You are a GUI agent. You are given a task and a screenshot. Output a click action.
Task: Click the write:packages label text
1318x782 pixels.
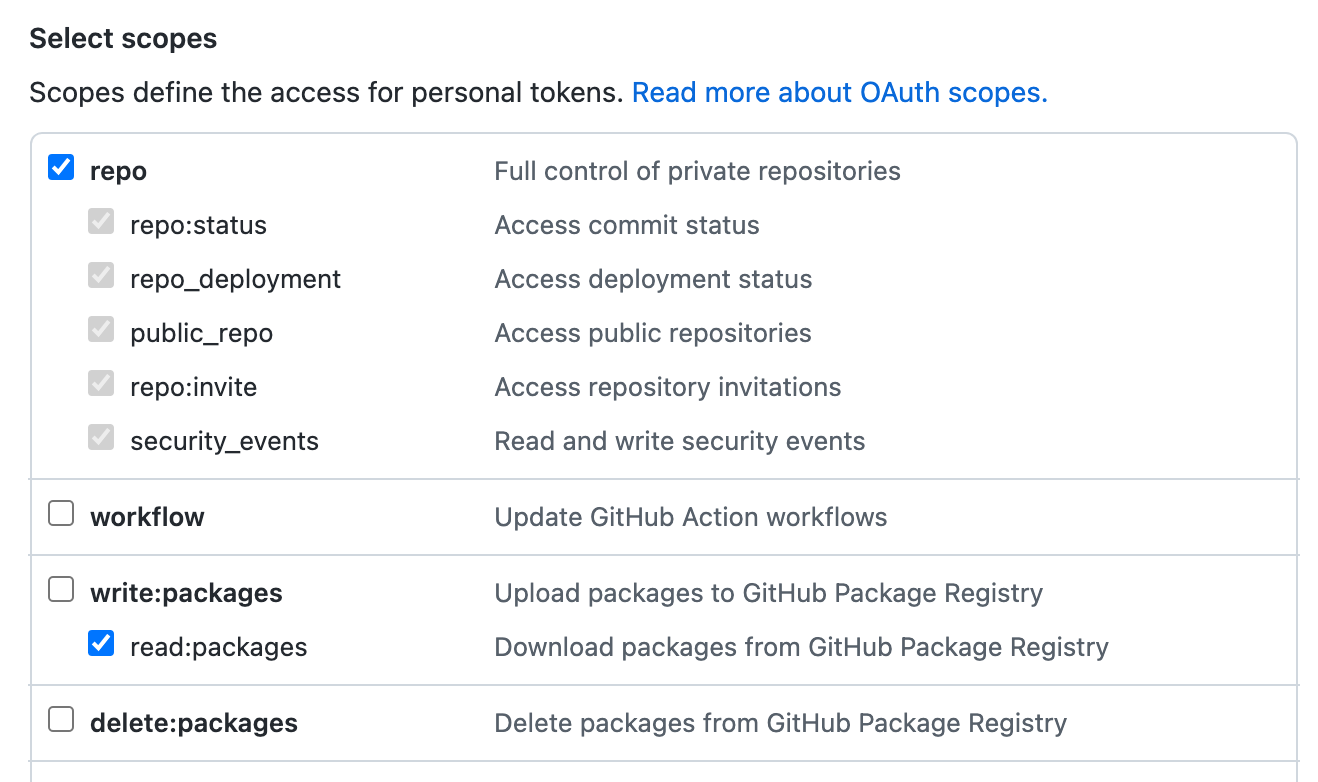coord(186,592)
